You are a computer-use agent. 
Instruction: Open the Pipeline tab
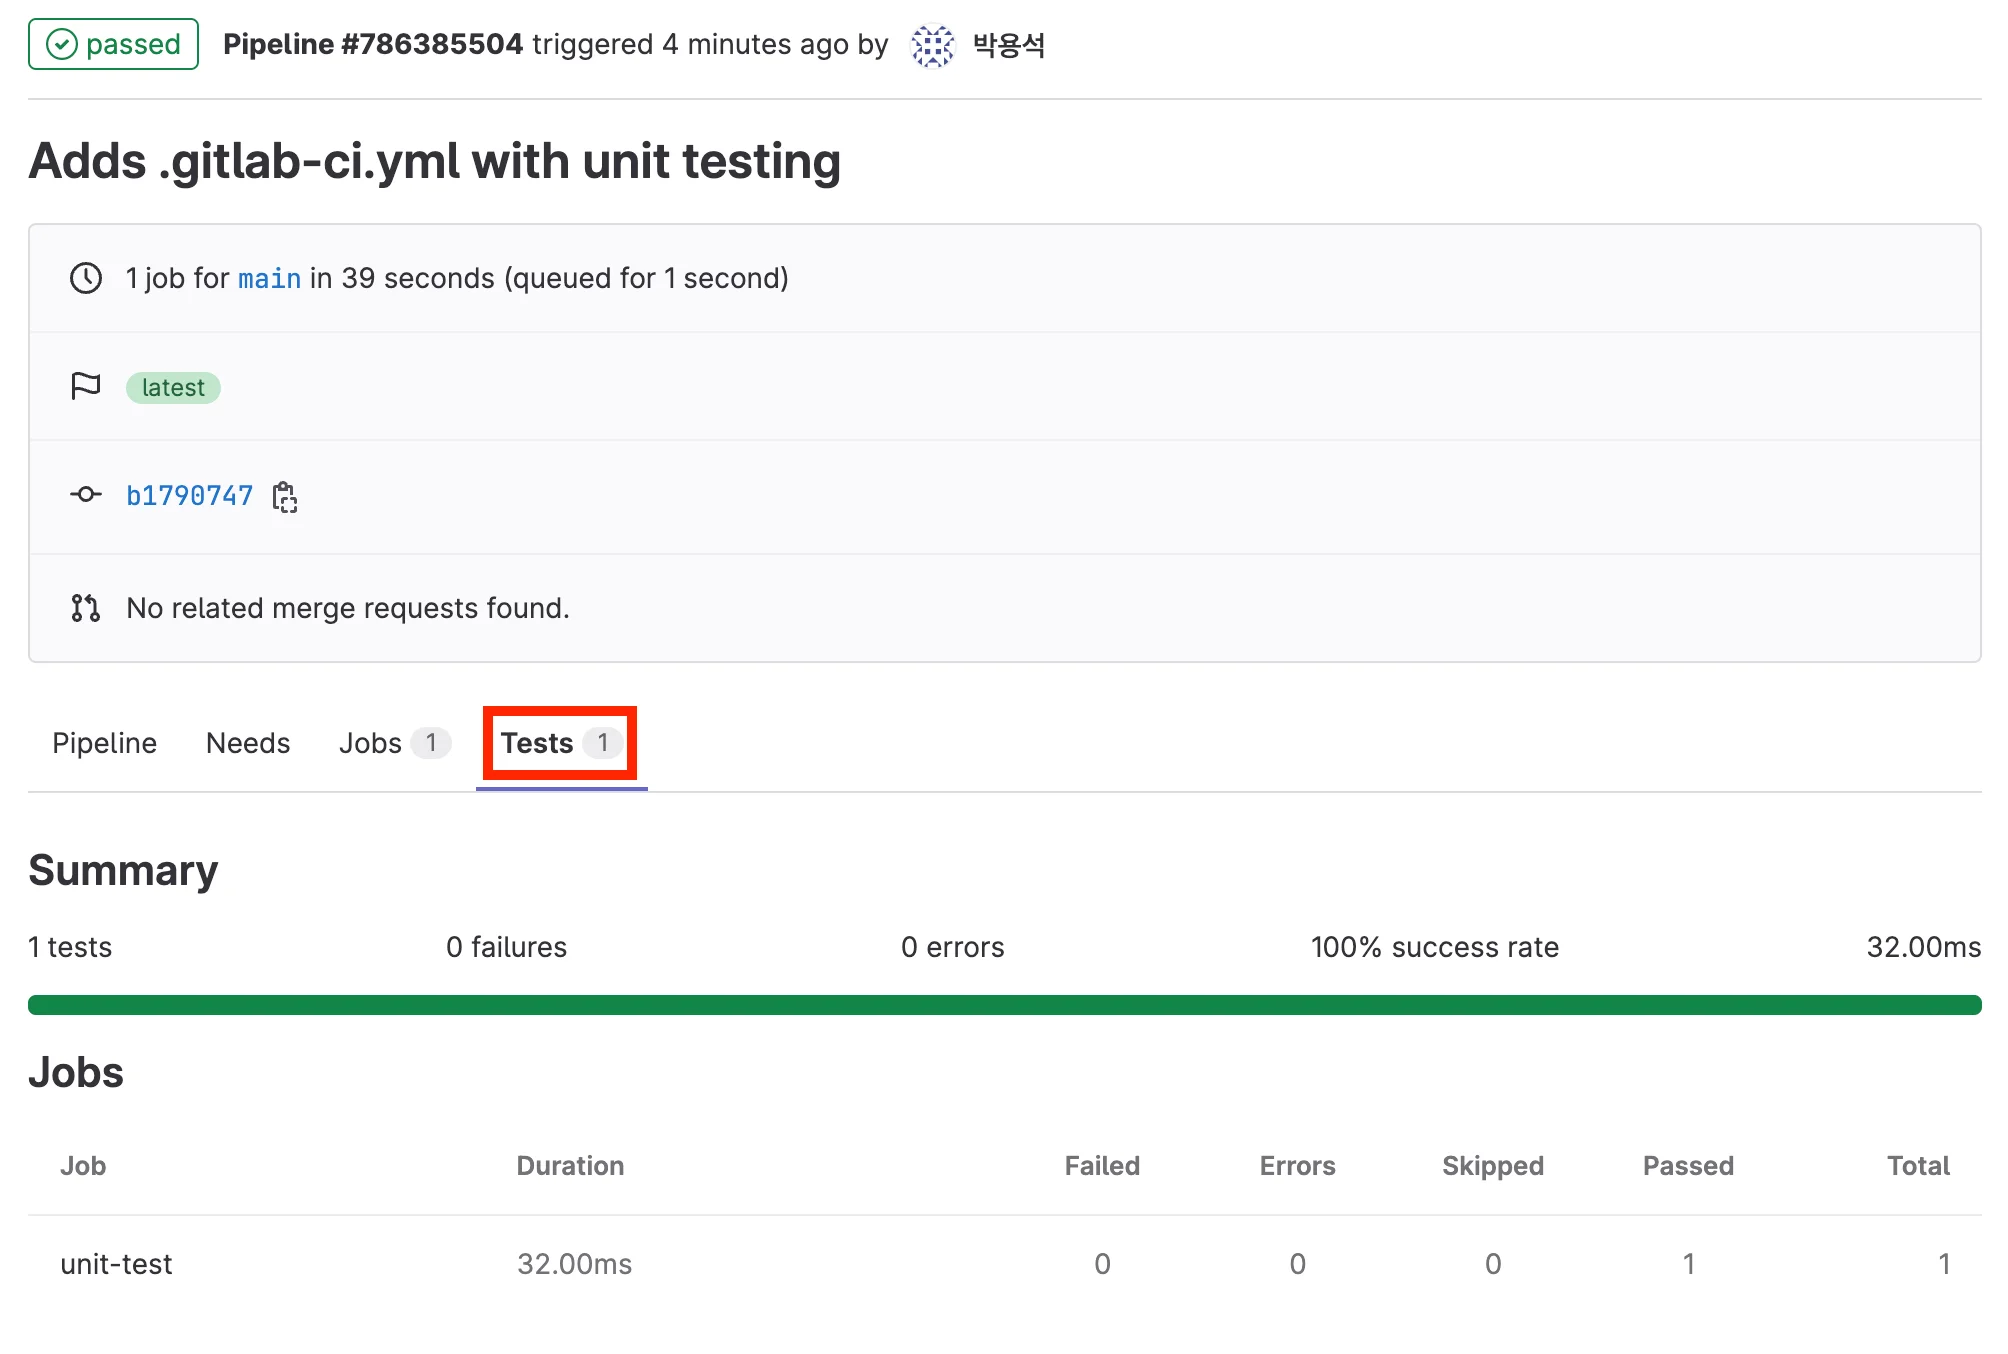(104, 743)
